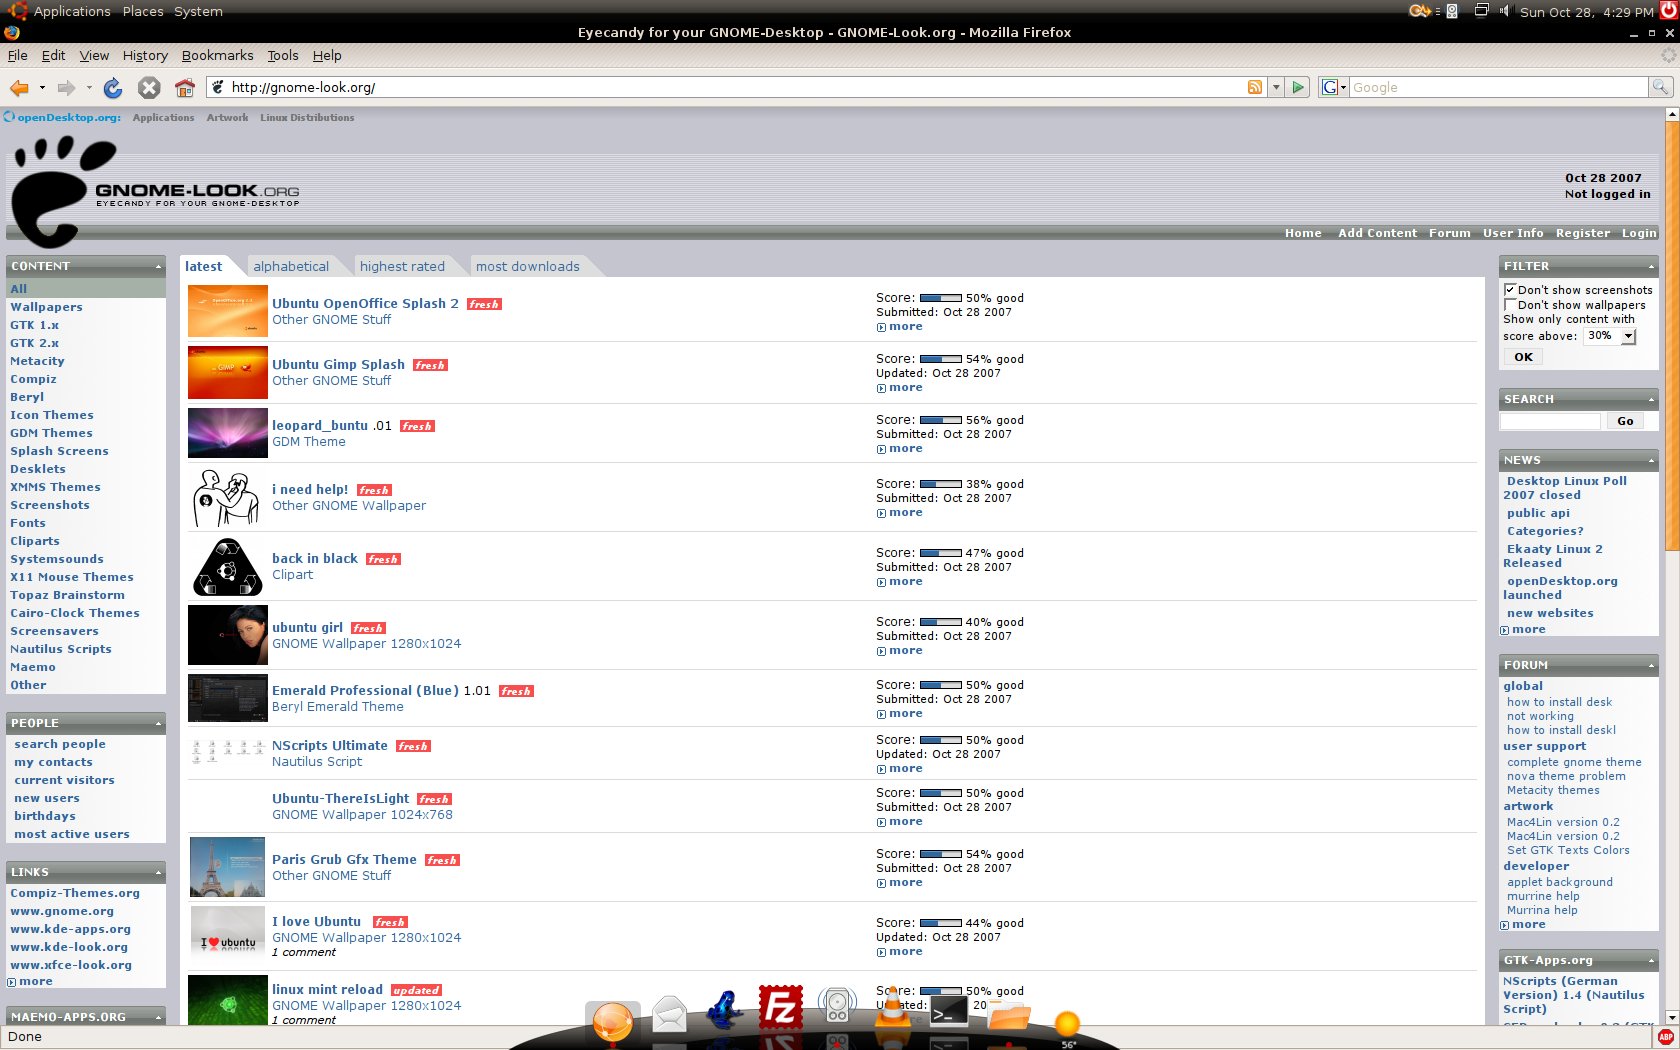The image size is (1680, 1050).
Task: Open the Bookmarks menu
Action: tap(217, 56)
